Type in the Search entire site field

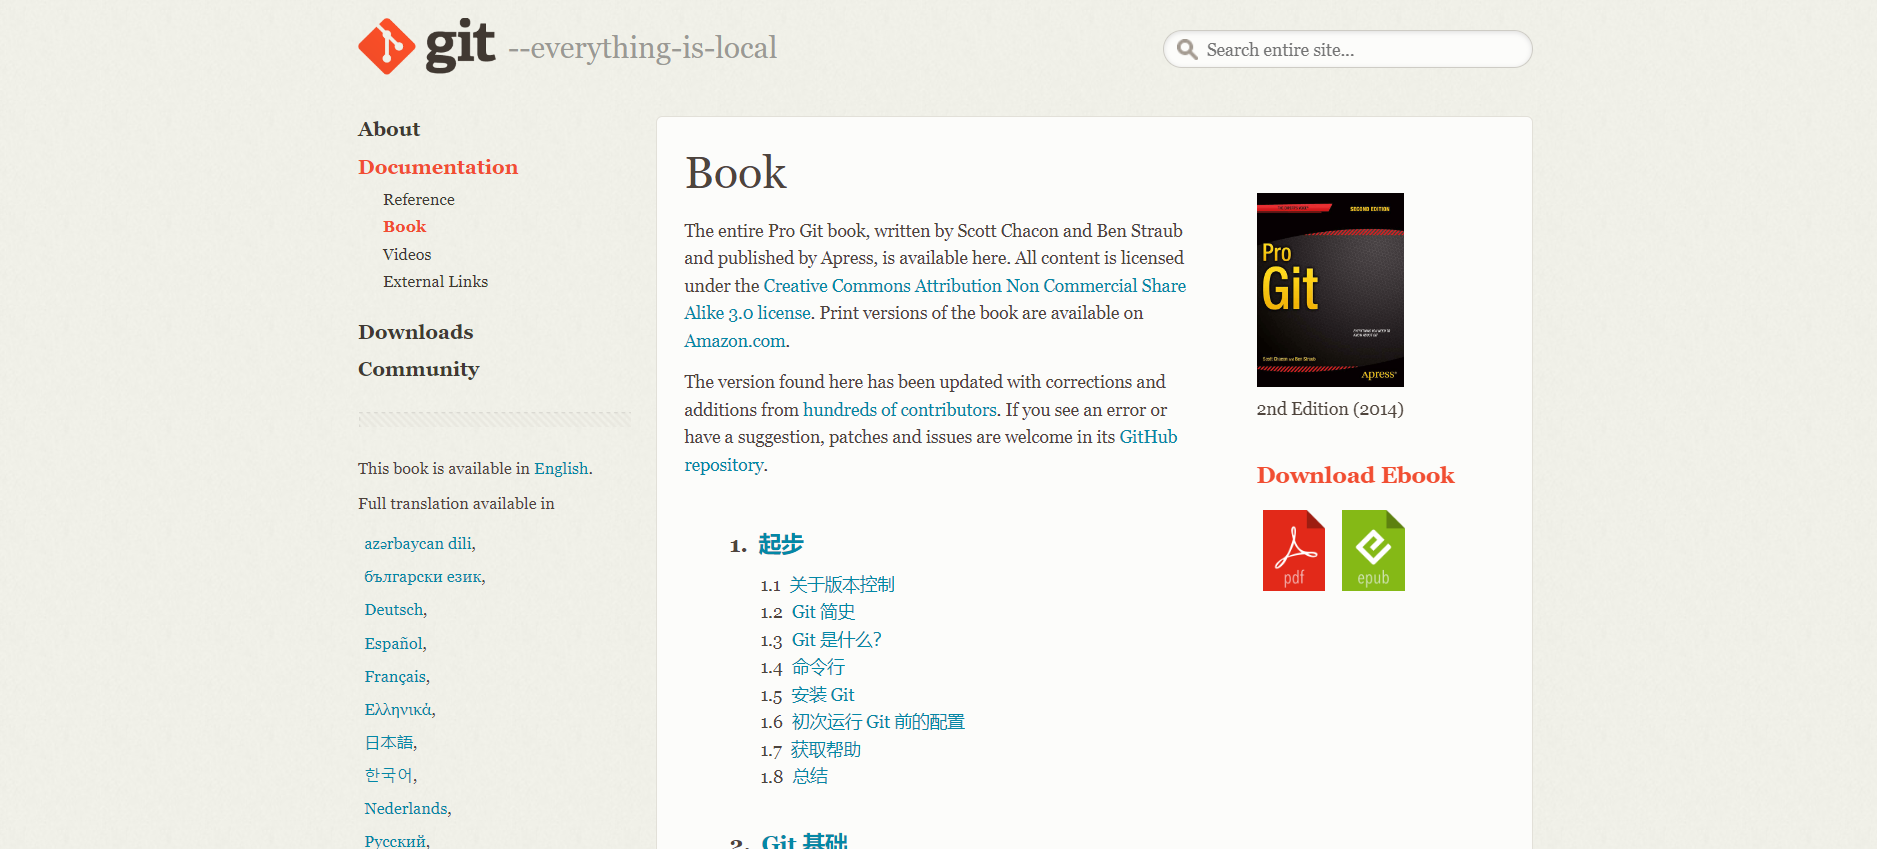point(1360,50)
